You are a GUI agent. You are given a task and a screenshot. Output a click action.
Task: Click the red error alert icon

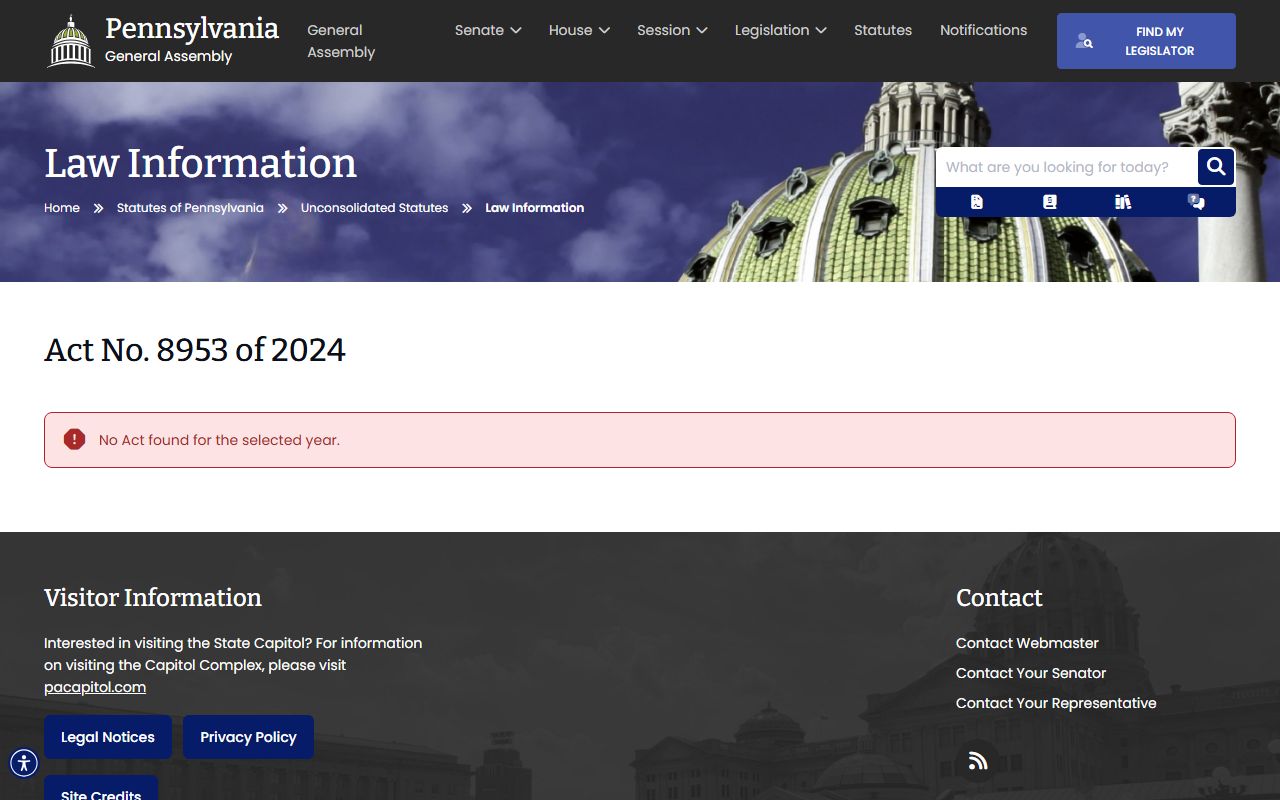coord(74,439)
